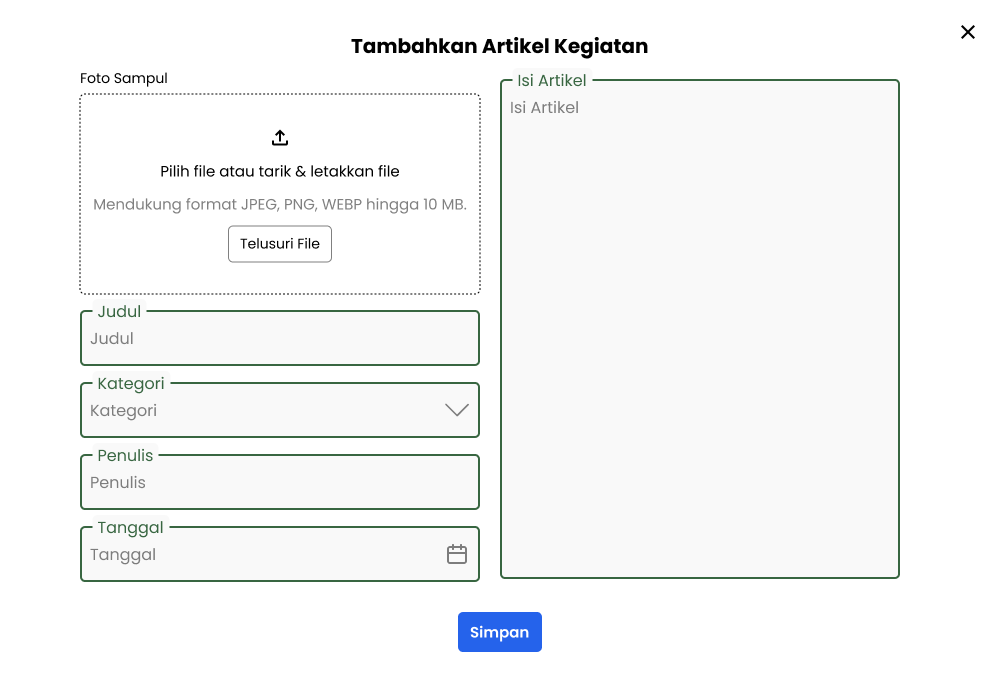
Task: Open the calendar date picker icon
Action: (x=457, y=554)
